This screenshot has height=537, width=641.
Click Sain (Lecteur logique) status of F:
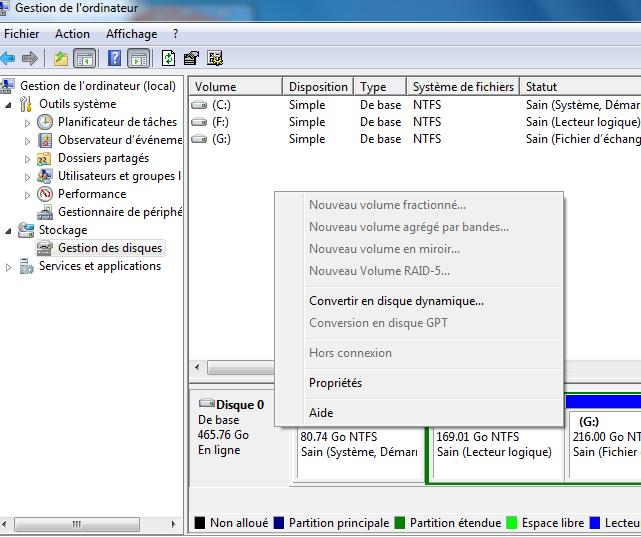583,122
